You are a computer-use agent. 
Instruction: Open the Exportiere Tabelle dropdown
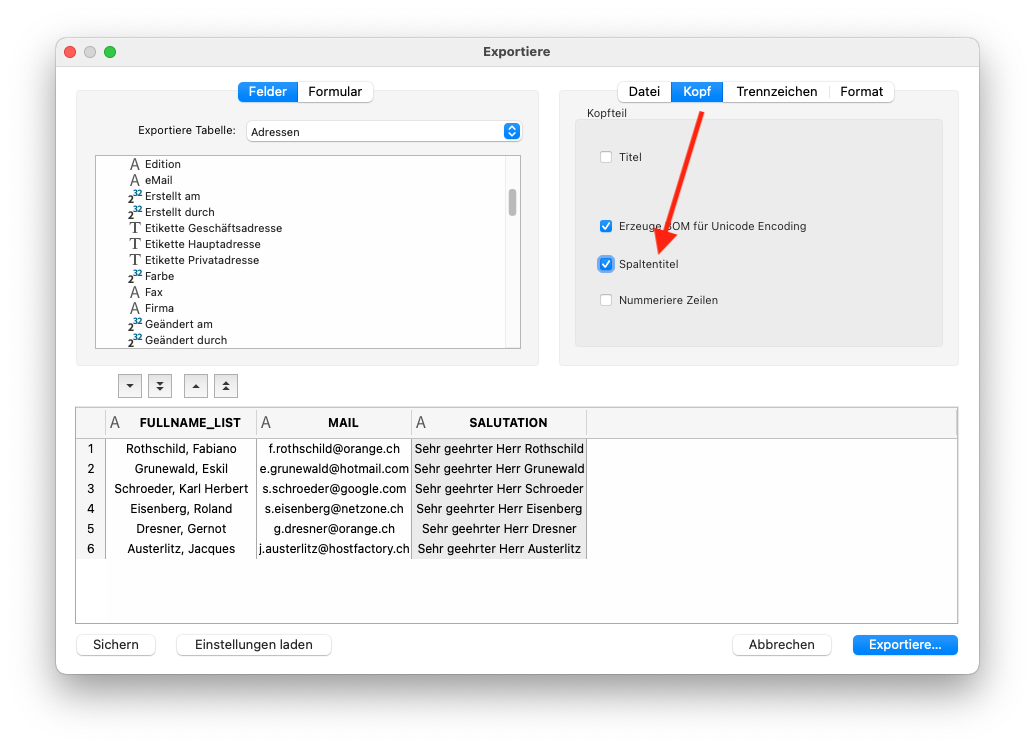click(384, 131)
